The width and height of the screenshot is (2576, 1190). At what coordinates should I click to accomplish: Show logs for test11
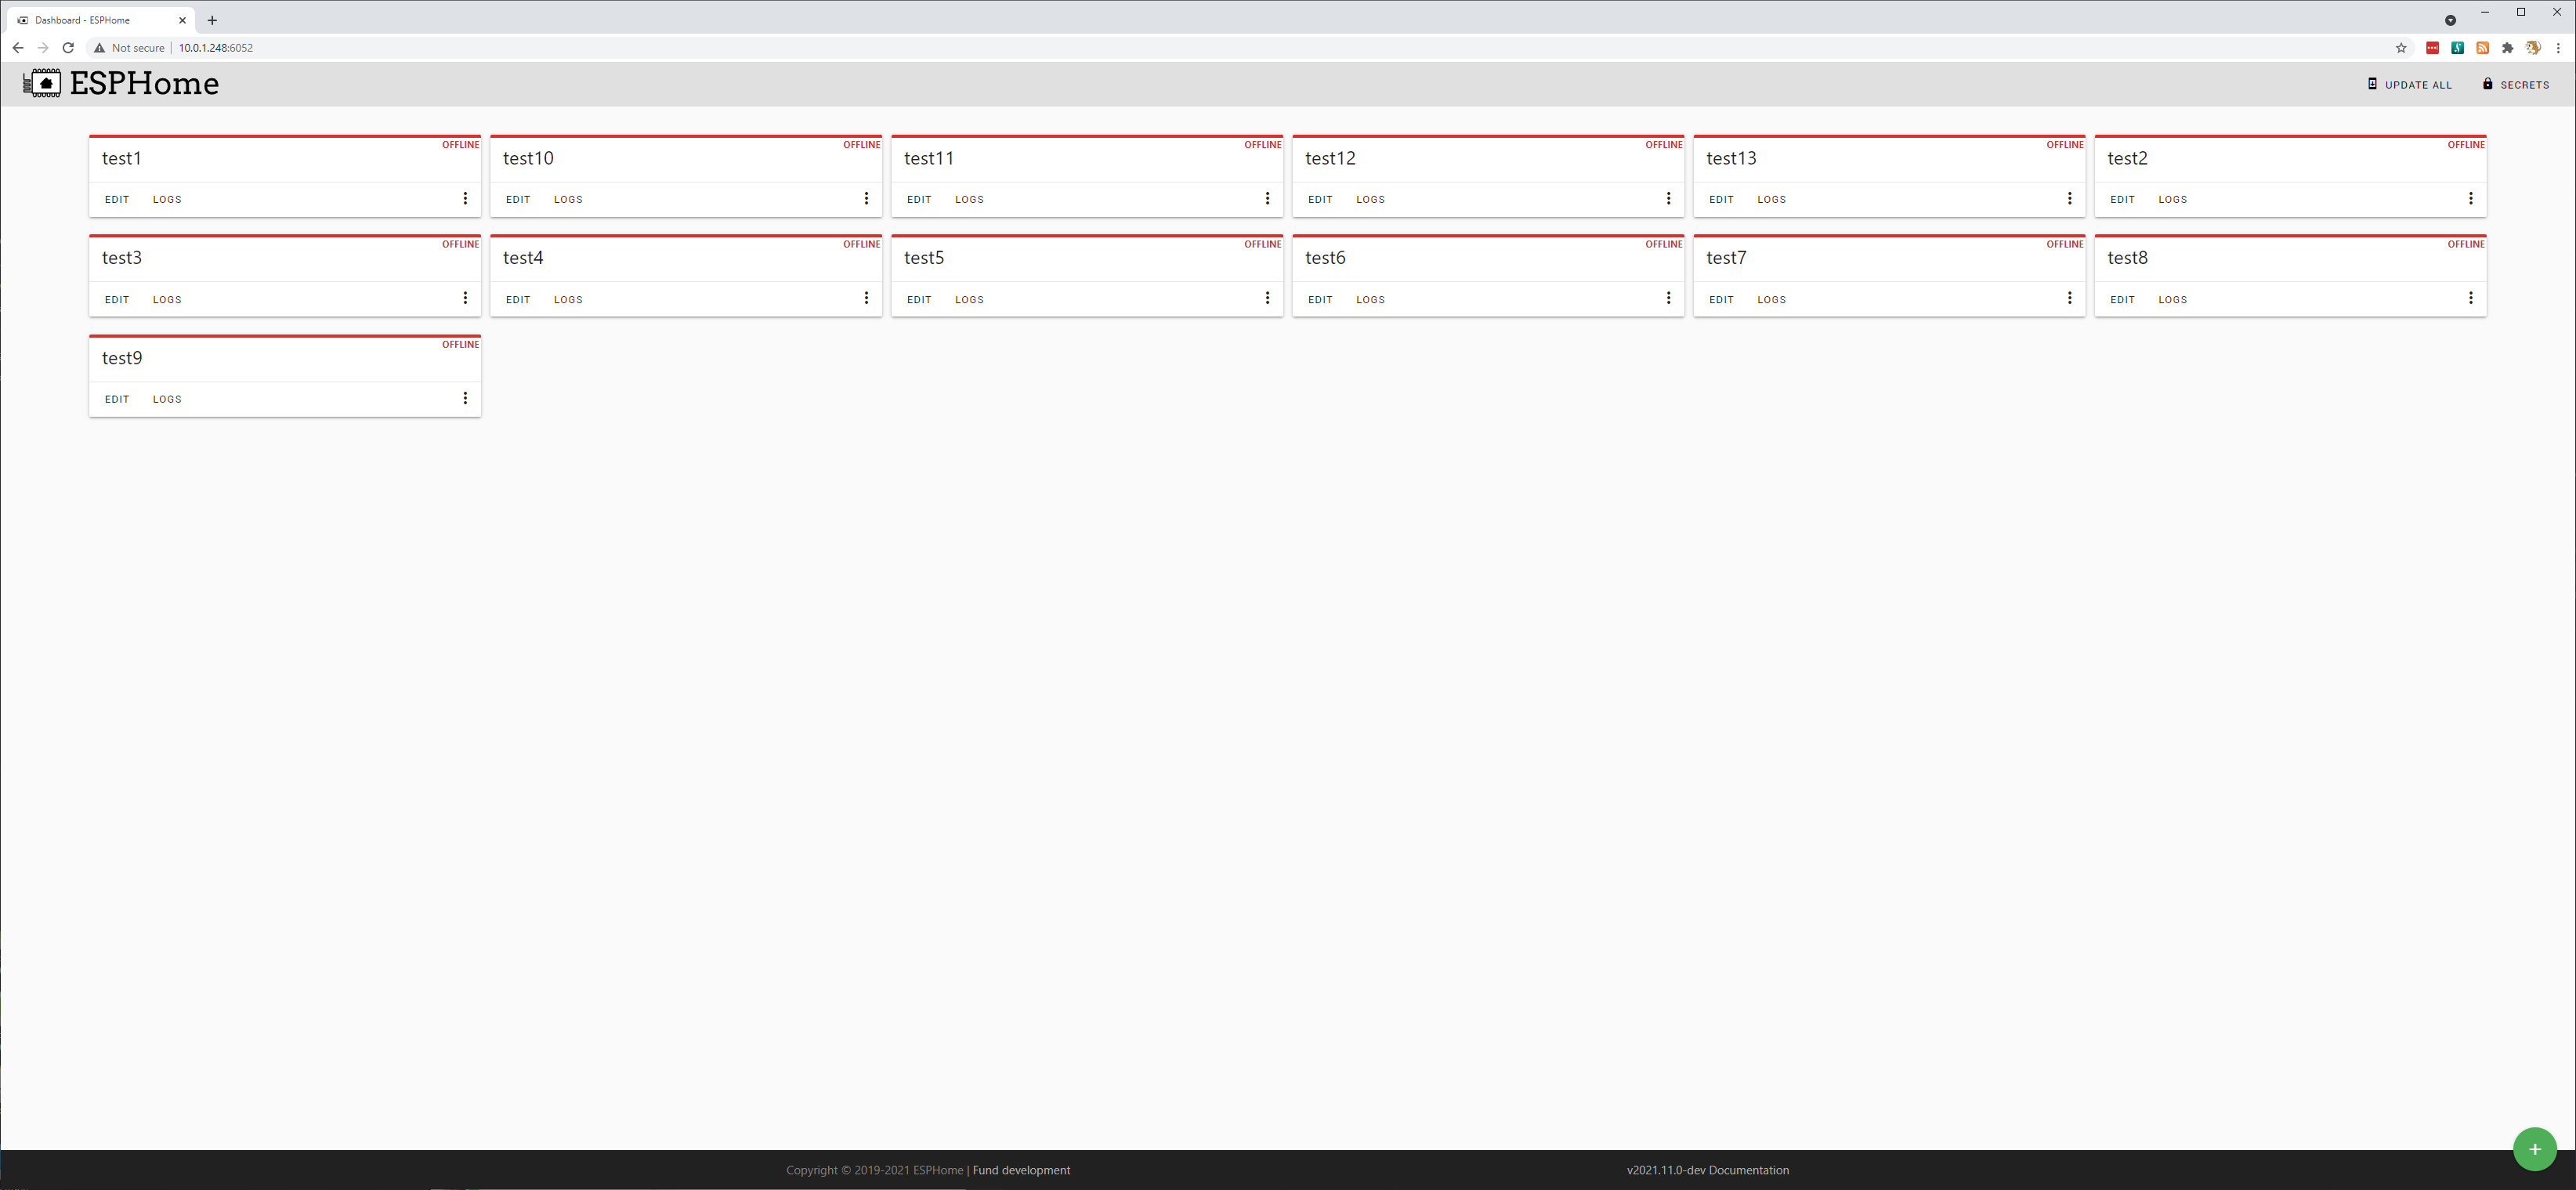point(969,199)
